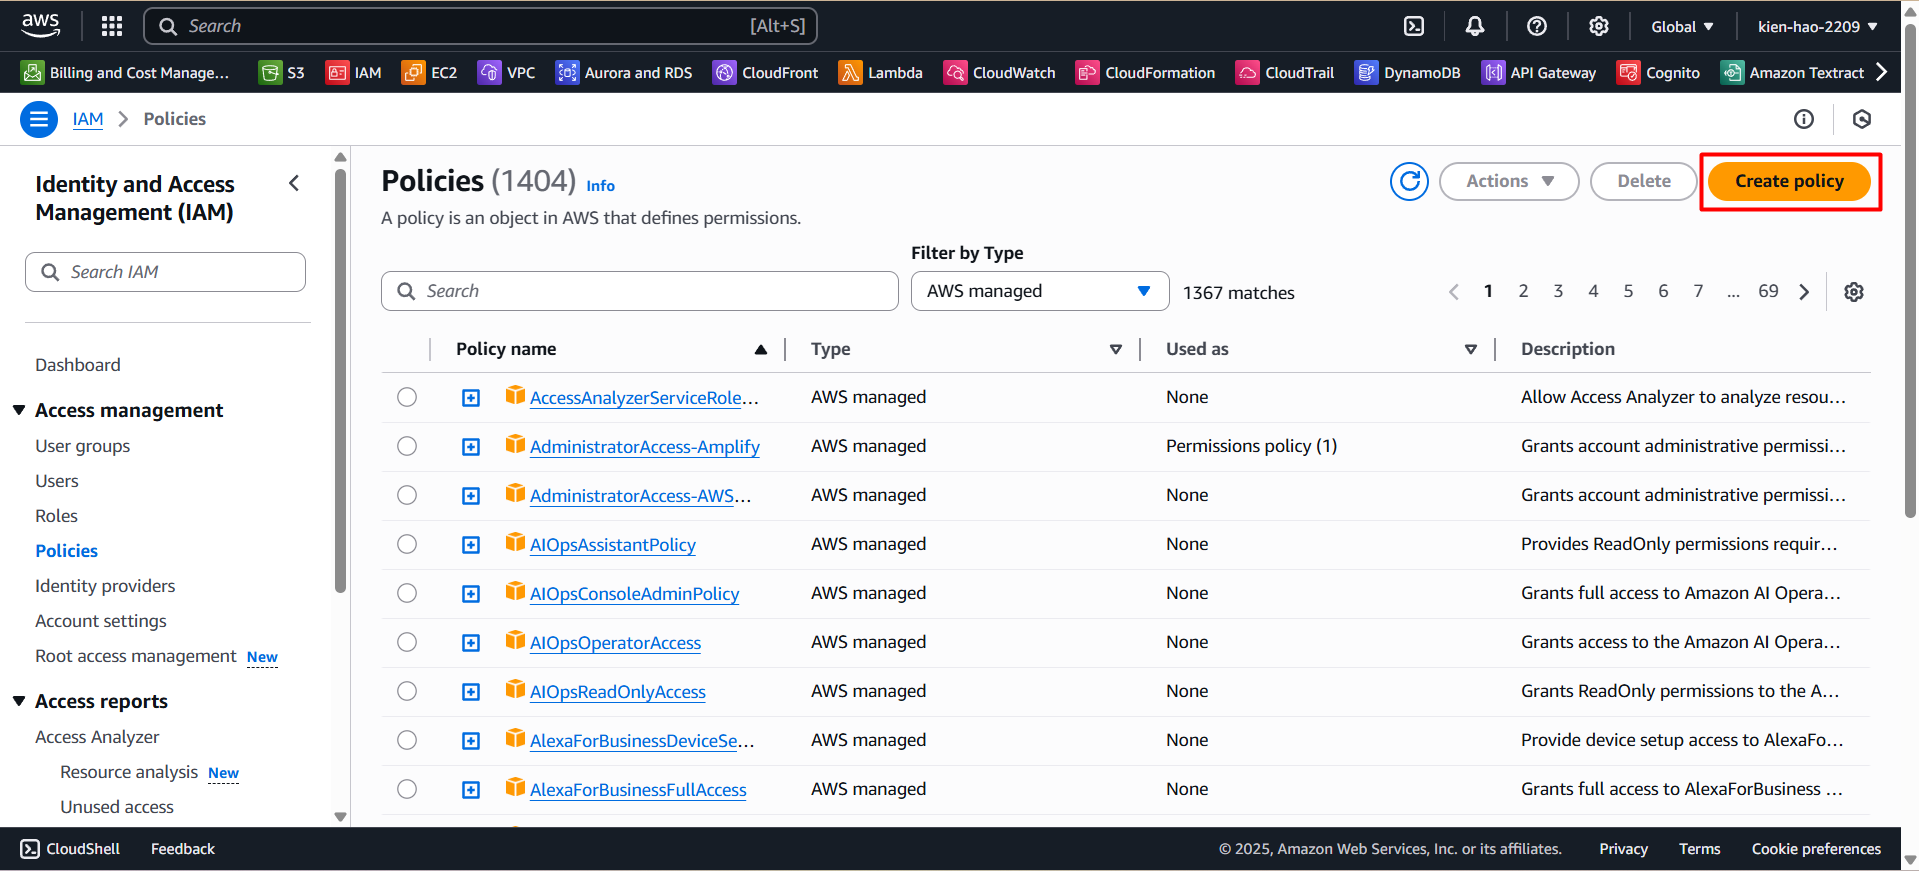This screenshot has height=871, width=1919.
Task: Refresh the policies list
Action: [1409, 181]
